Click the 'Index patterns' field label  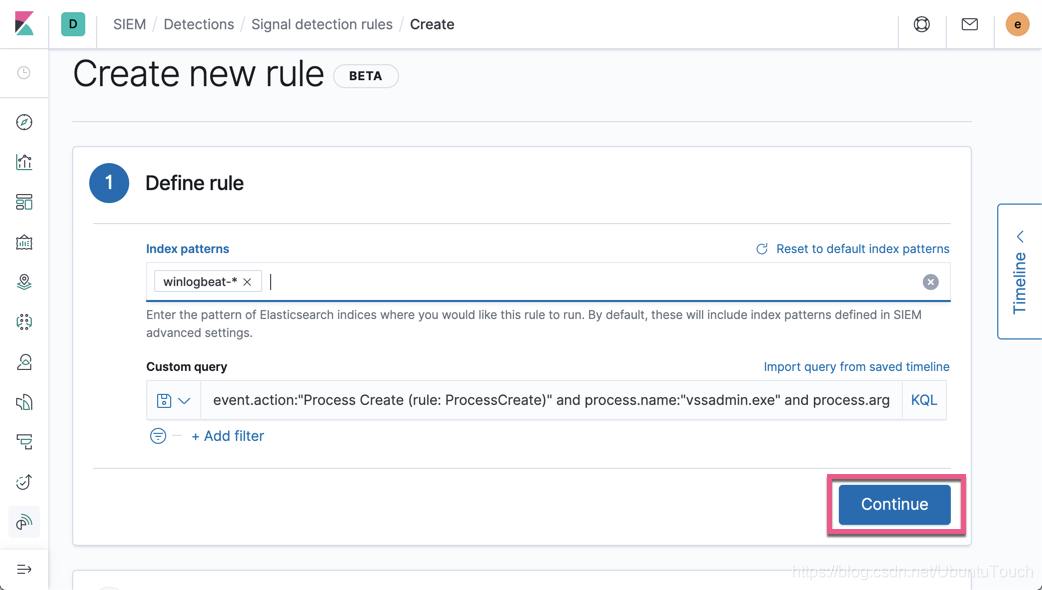point(187,248)
